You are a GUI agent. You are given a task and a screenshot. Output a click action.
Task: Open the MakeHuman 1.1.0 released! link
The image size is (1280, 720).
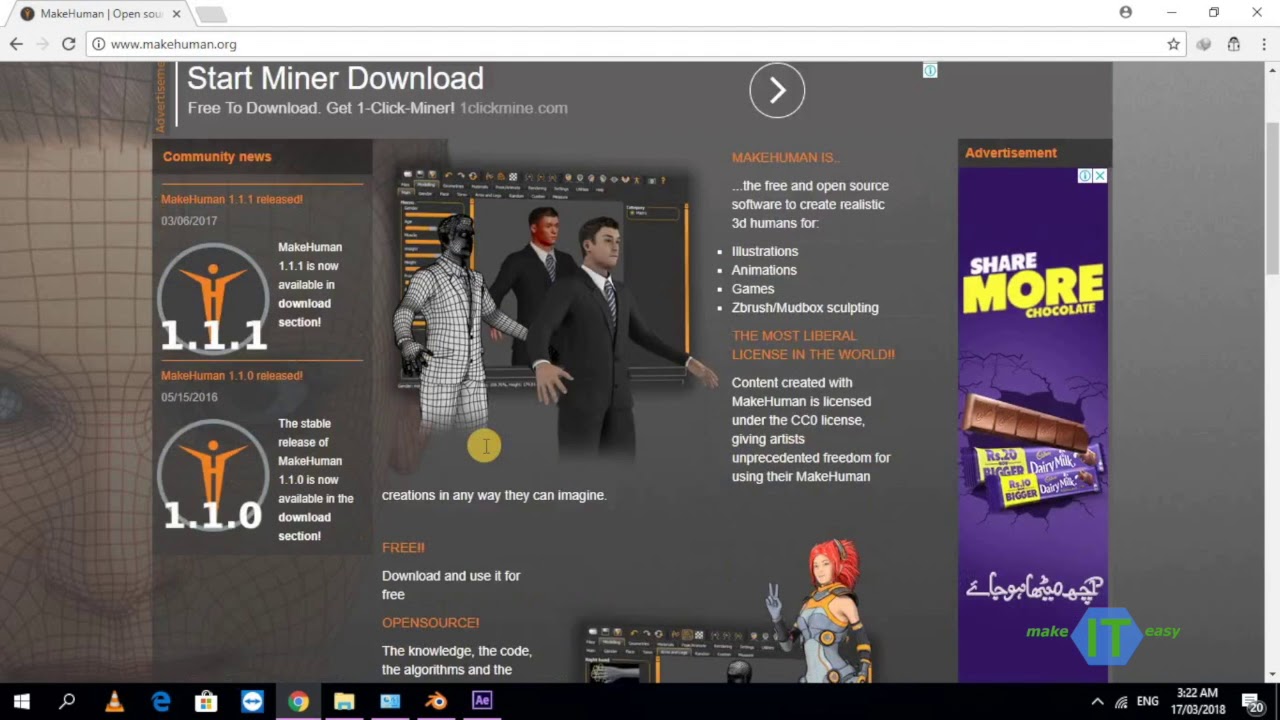click(x=232, y=375)
